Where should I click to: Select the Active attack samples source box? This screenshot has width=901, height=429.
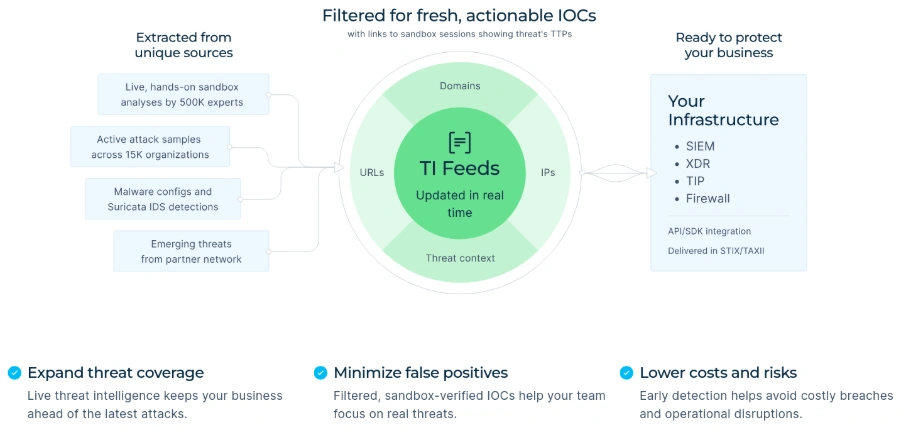tap(151, 146)
